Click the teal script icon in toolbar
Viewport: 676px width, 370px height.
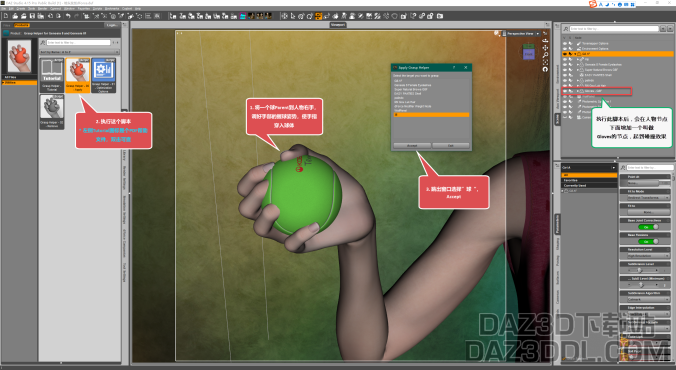tap(243, 16)
